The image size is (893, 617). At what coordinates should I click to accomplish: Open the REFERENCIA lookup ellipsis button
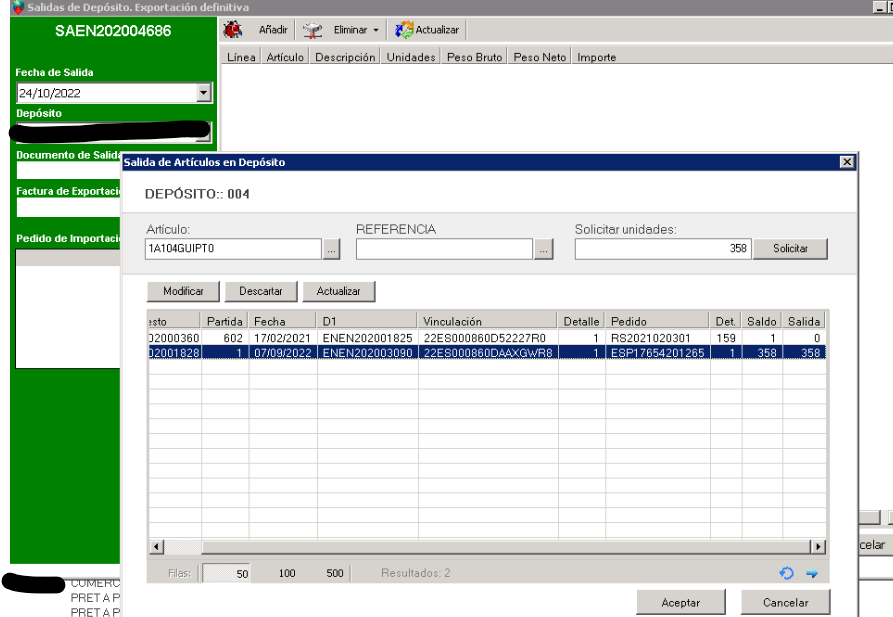pos(543,249)
